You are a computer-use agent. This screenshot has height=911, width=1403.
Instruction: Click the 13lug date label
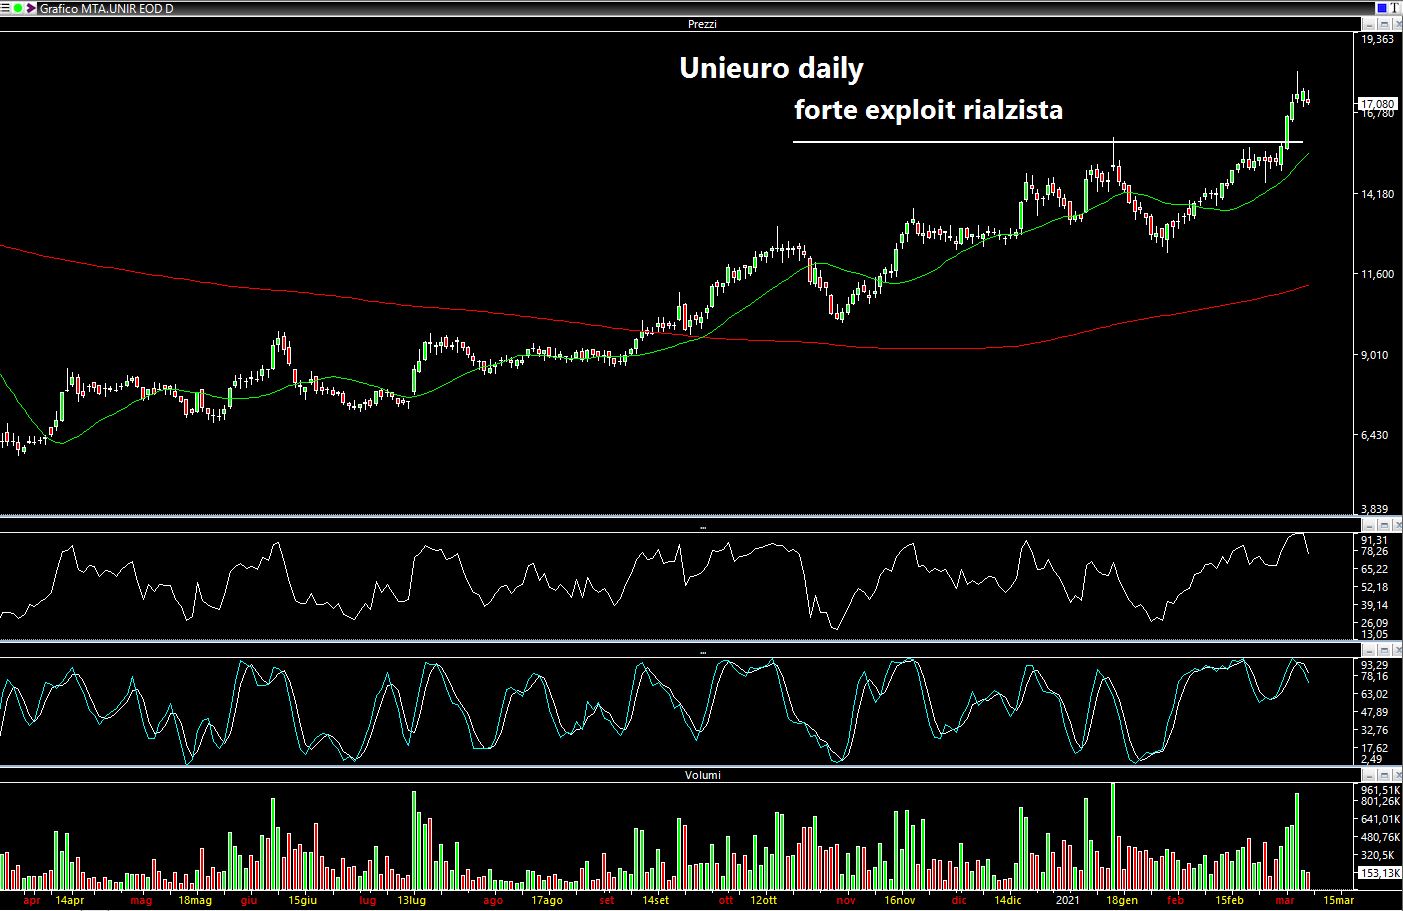click(411, 900)
